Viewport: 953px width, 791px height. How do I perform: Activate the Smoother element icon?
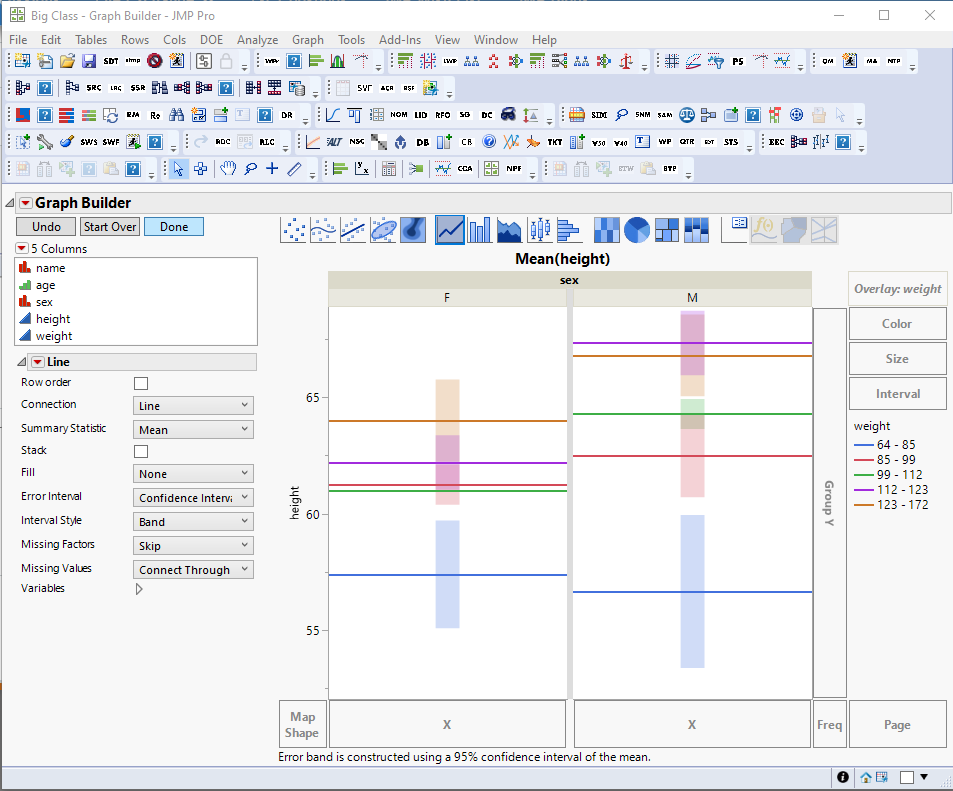pos(323,230)
